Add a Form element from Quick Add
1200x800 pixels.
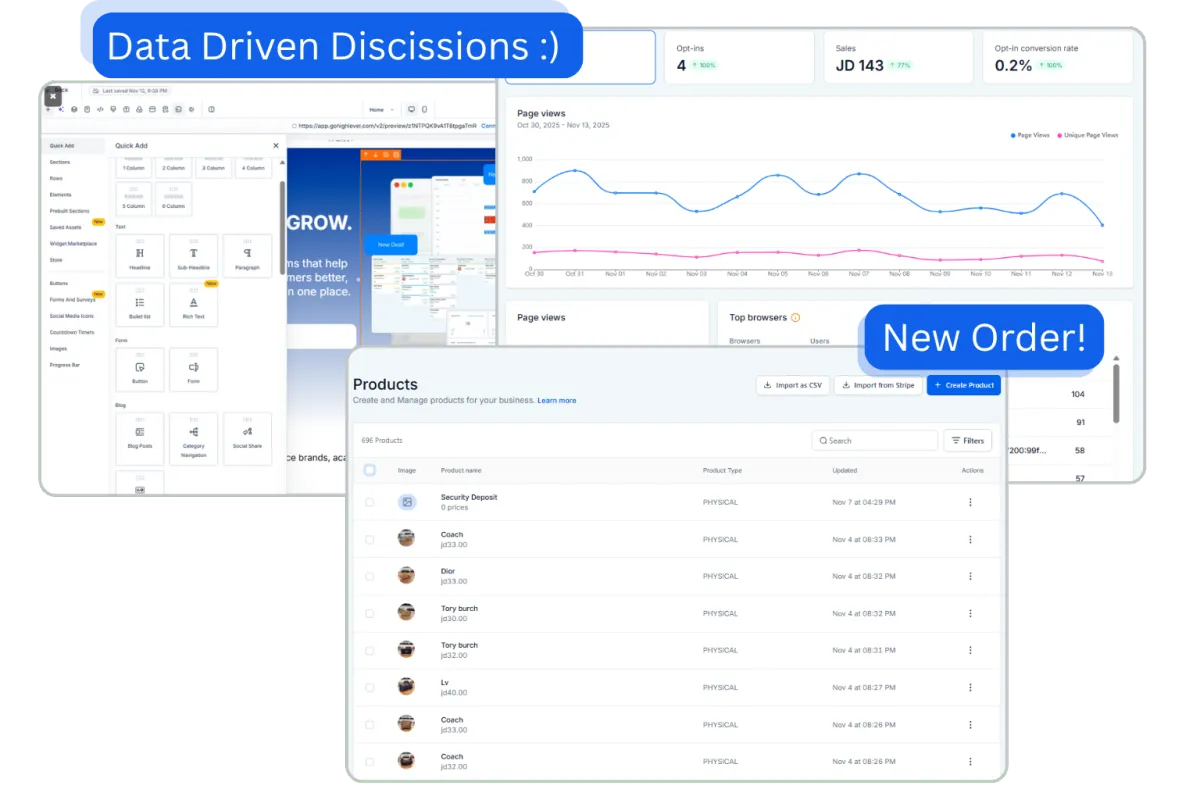tap(193, 370)
